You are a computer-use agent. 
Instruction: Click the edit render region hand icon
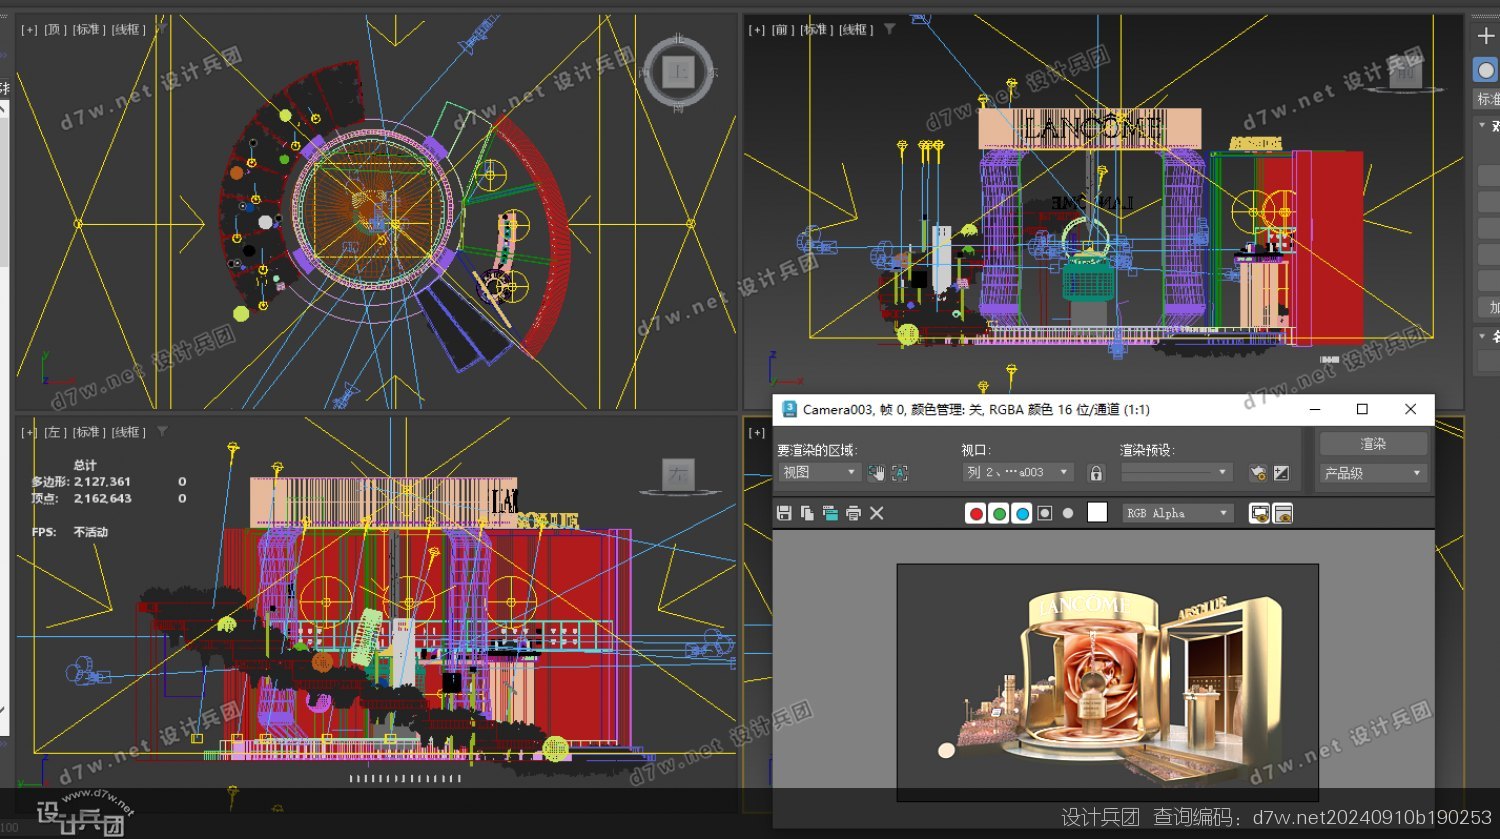point(876,473)
